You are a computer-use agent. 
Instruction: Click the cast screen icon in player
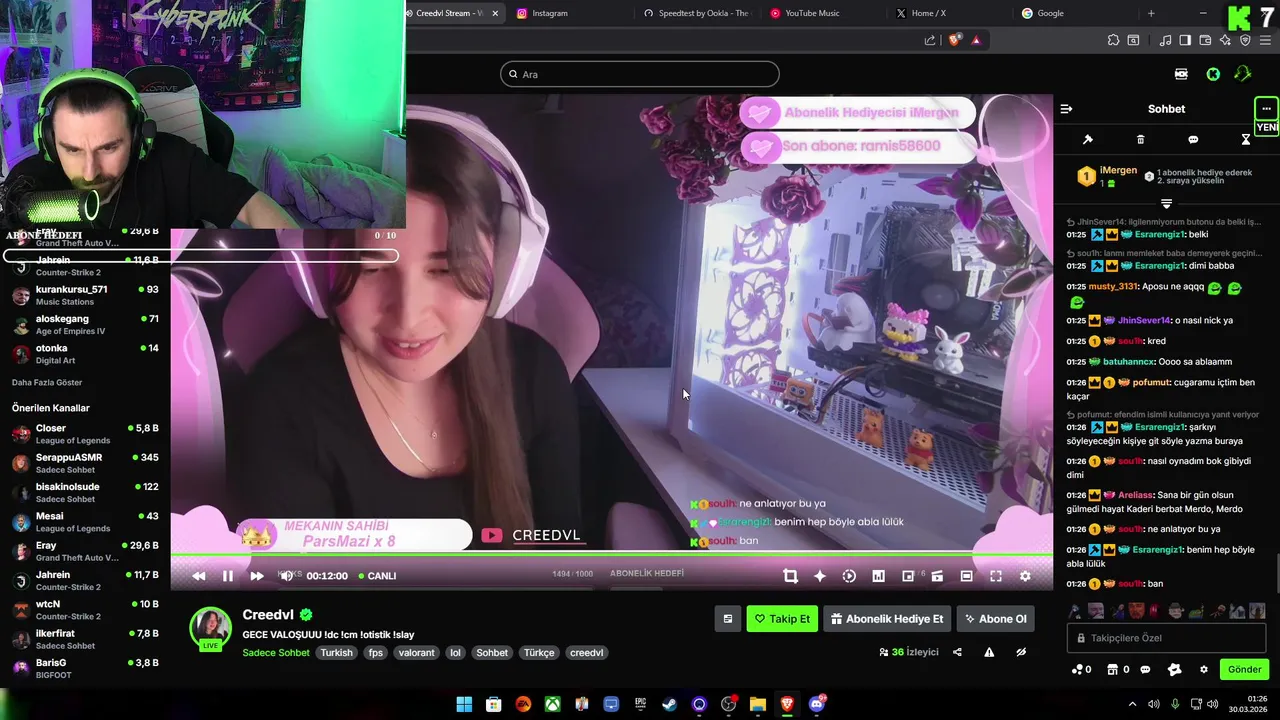(x=937, y=576)
